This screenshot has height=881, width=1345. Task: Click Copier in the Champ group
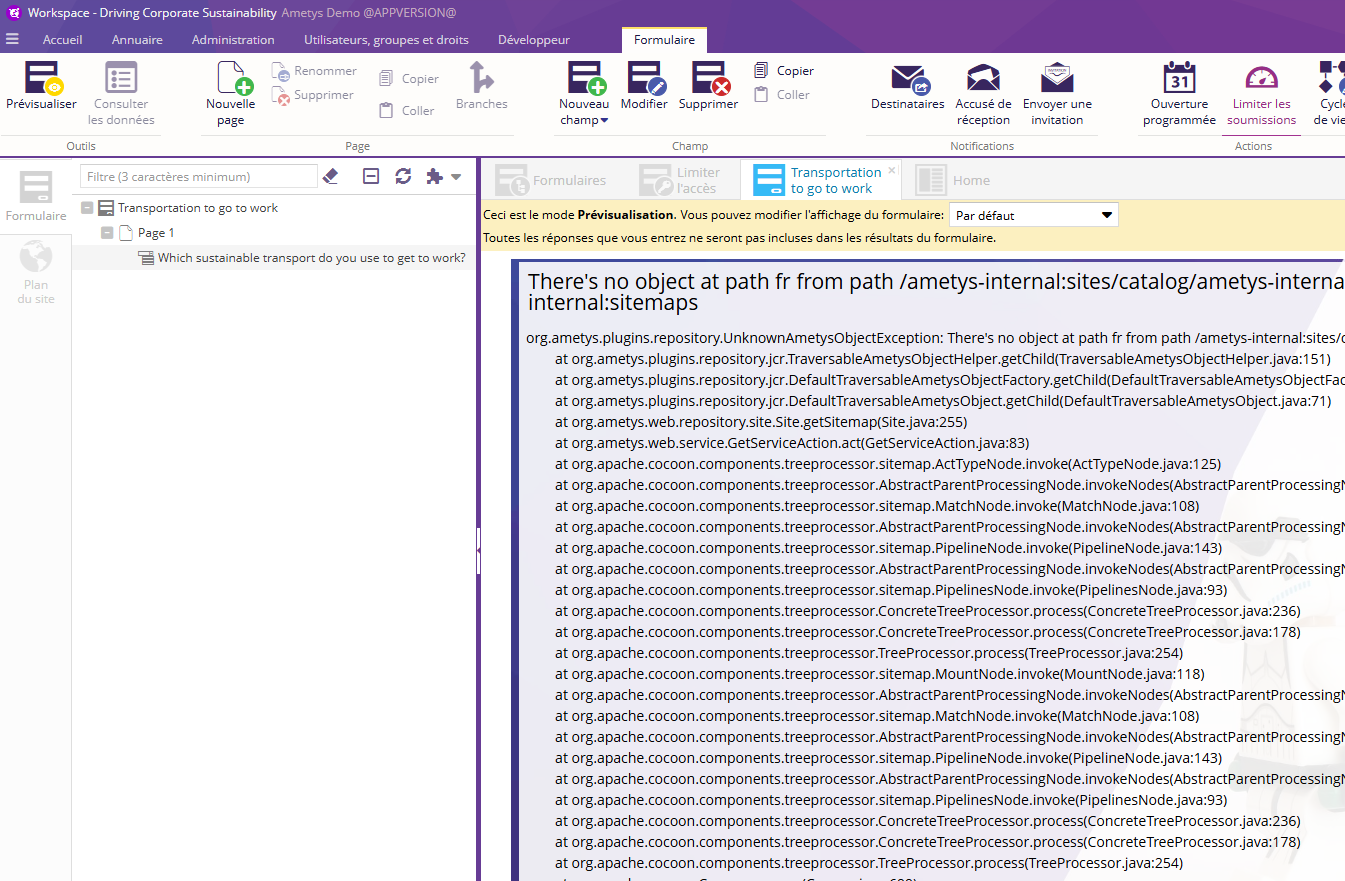coord(783,71)
